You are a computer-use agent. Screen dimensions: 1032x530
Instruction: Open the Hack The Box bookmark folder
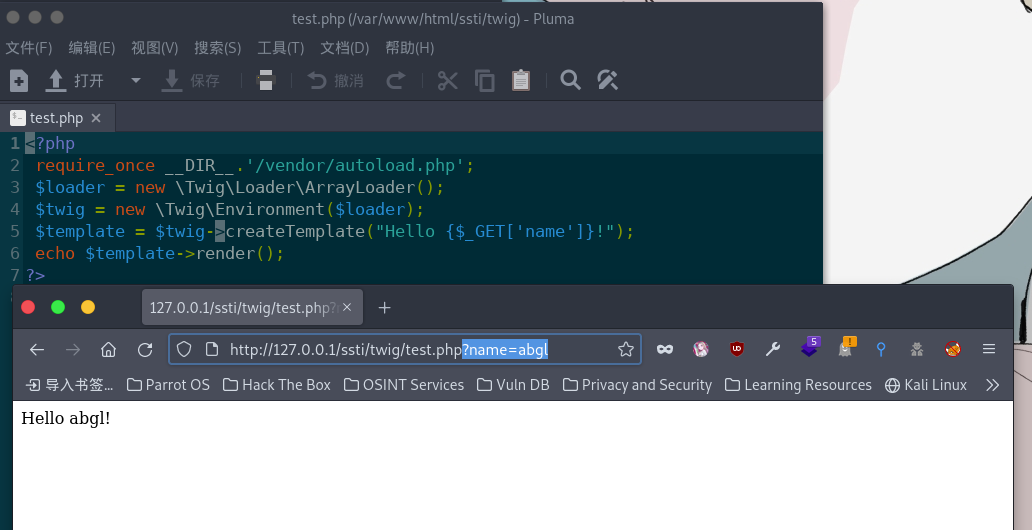[x=276, y=385]
